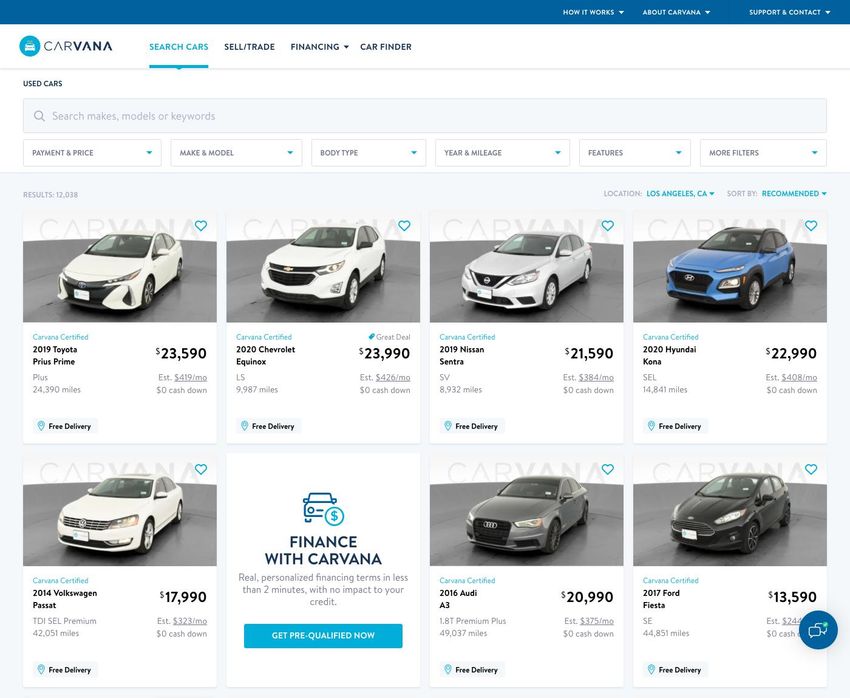This screenshot has height=698, width=850.
Task: Open the $384/mo estimate link
Action: click(x=596, y=377)
